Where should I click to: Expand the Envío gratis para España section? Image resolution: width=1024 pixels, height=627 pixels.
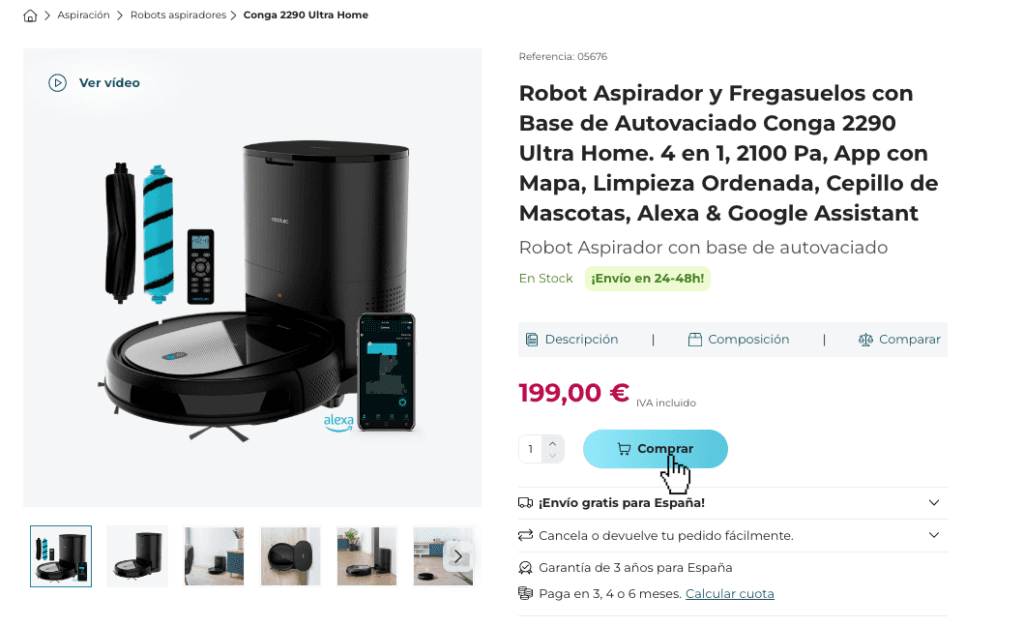pyautogui.click(x=733, y=503)
